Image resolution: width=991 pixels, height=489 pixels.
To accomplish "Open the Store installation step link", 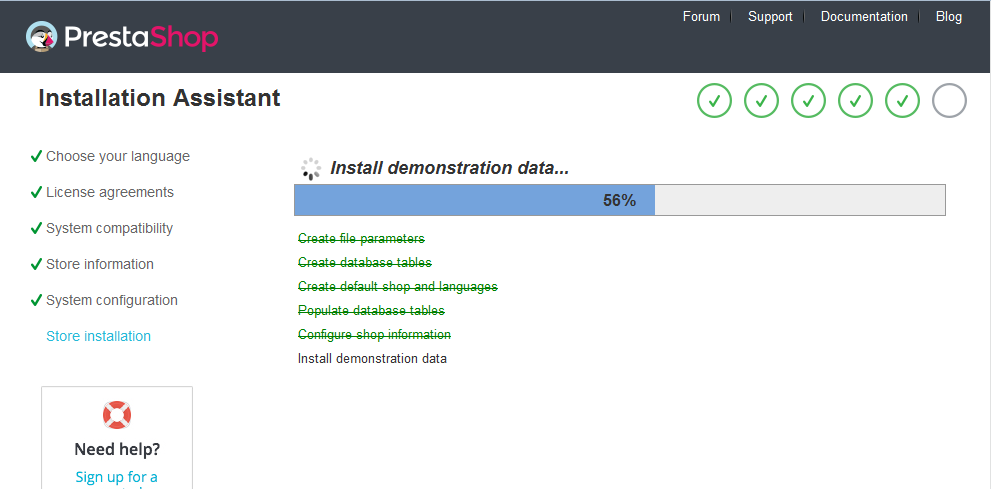I will (98, 337).
